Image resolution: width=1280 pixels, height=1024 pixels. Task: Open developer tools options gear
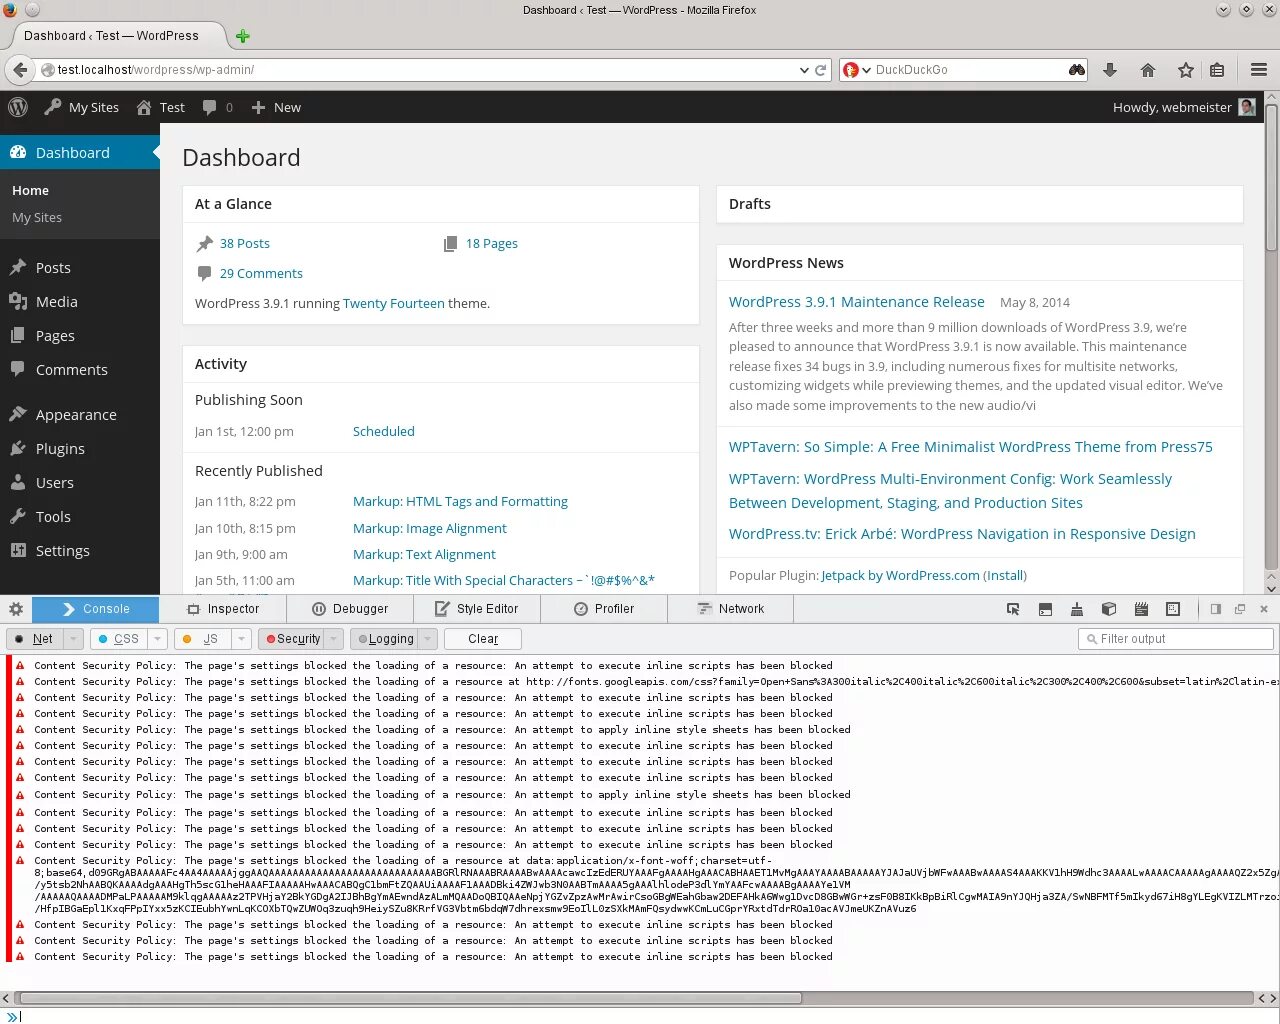[16, 609]
